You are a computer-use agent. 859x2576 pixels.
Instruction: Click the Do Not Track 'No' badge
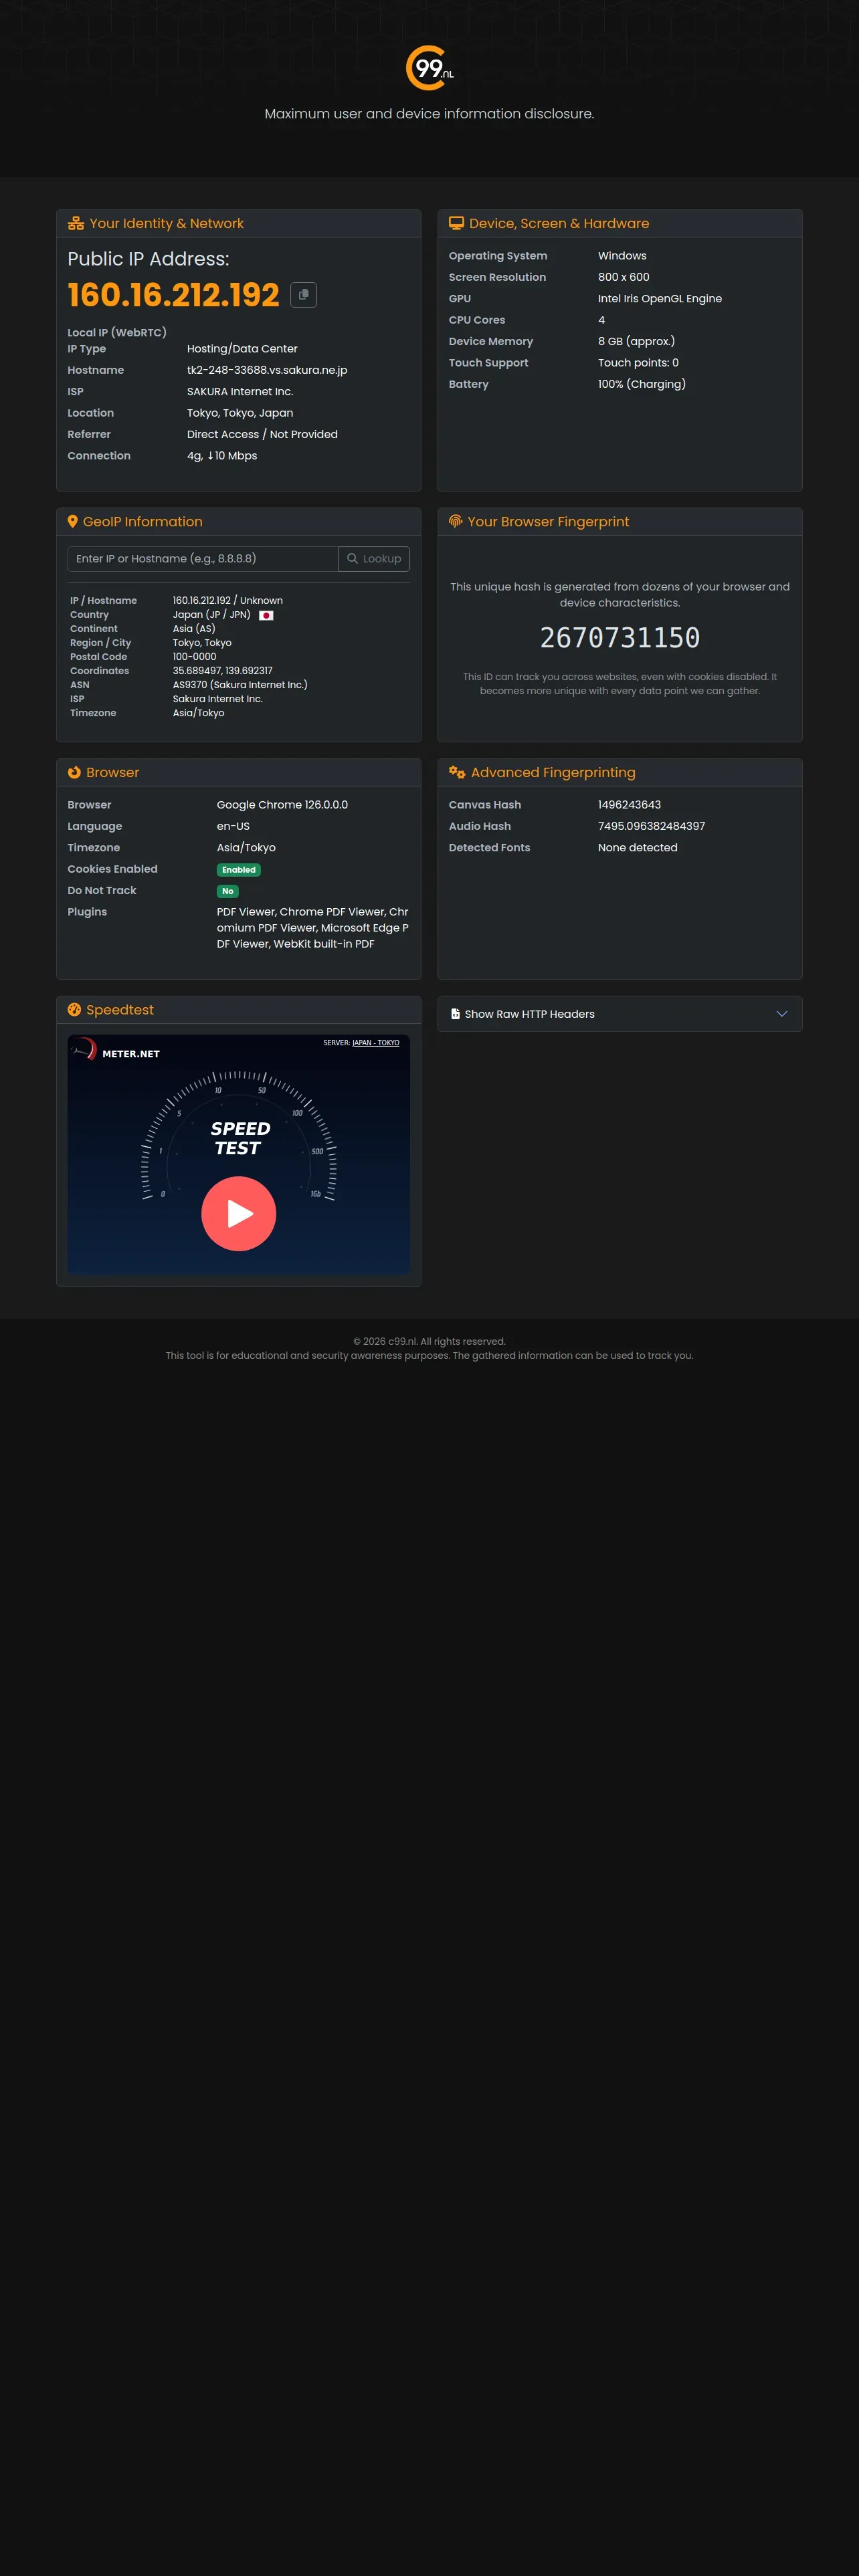[x=228, y=891]
